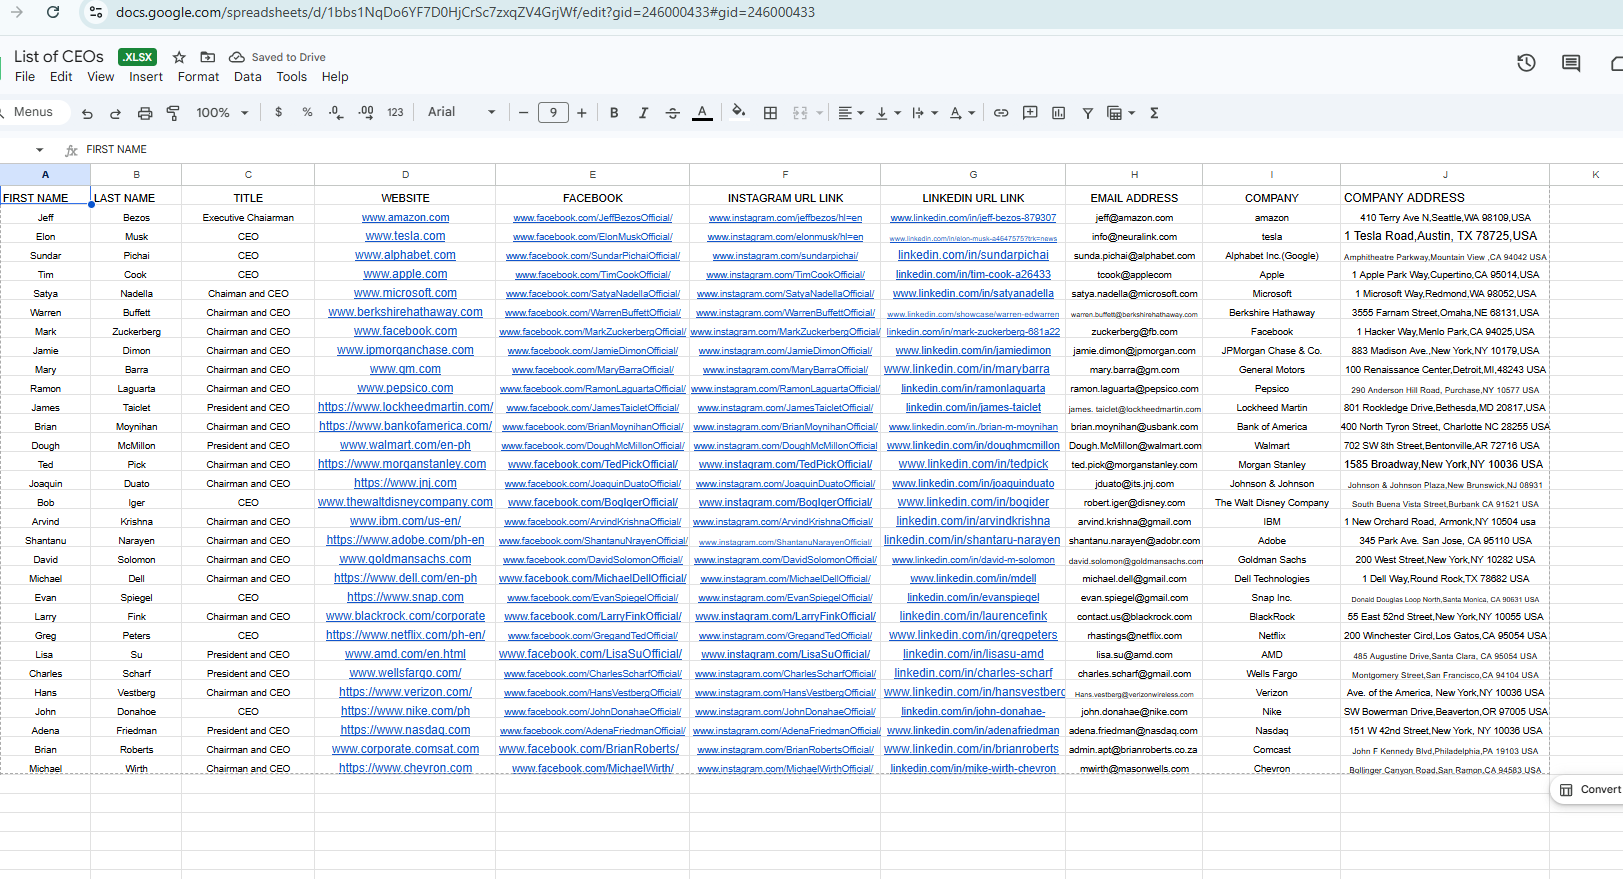The width and height of the screenshot is (1623, 879).
Task: Choose the fill color tool
Action: (x=738, y=113)
